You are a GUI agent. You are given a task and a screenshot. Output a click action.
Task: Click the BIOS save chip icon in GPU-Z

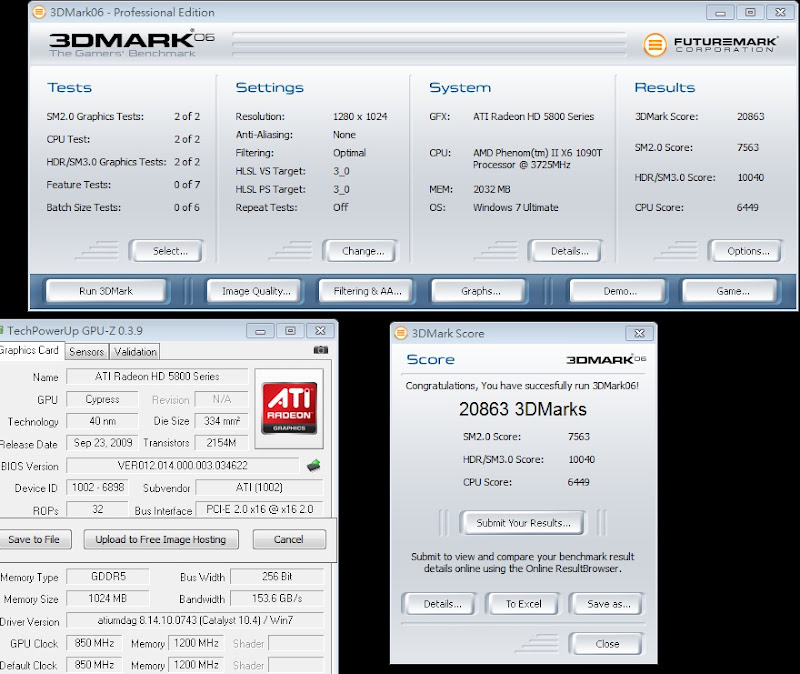point(314,465)
